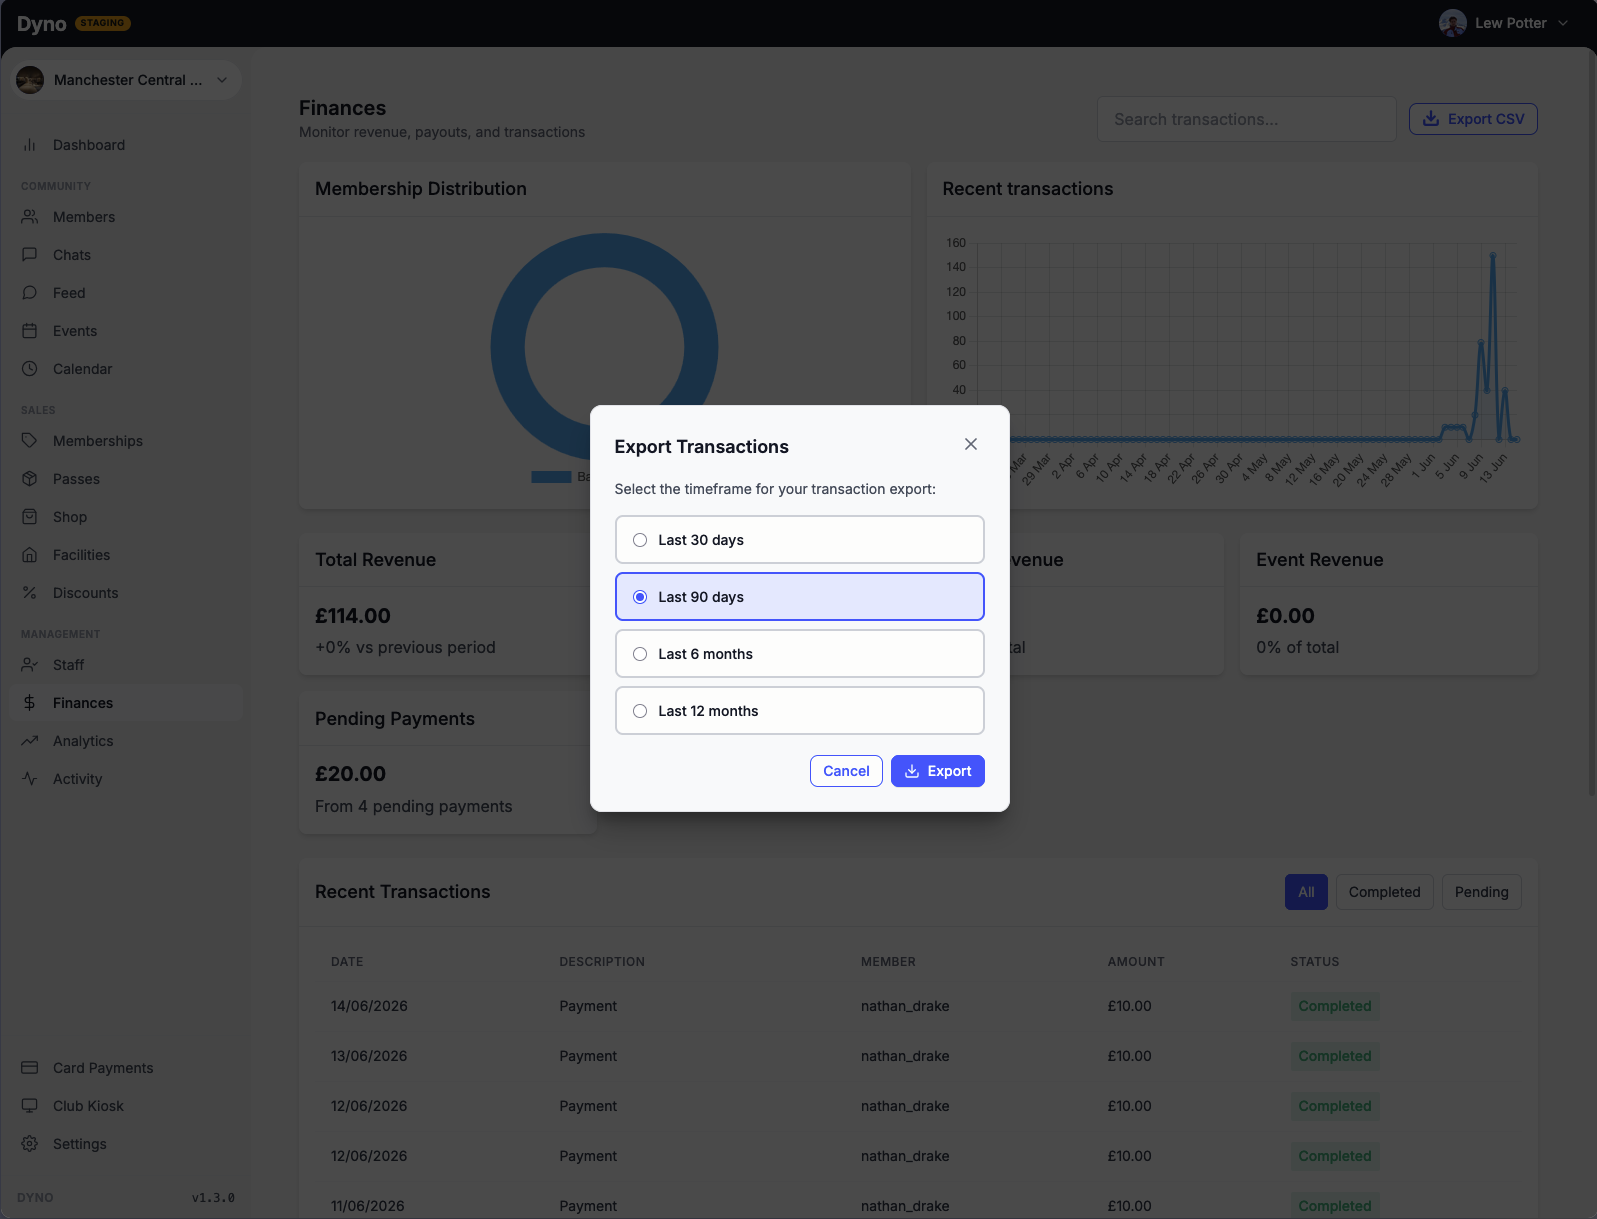Click the Card Payments card icon
Screen dimensions: 1597x1219
point(30,1068)
